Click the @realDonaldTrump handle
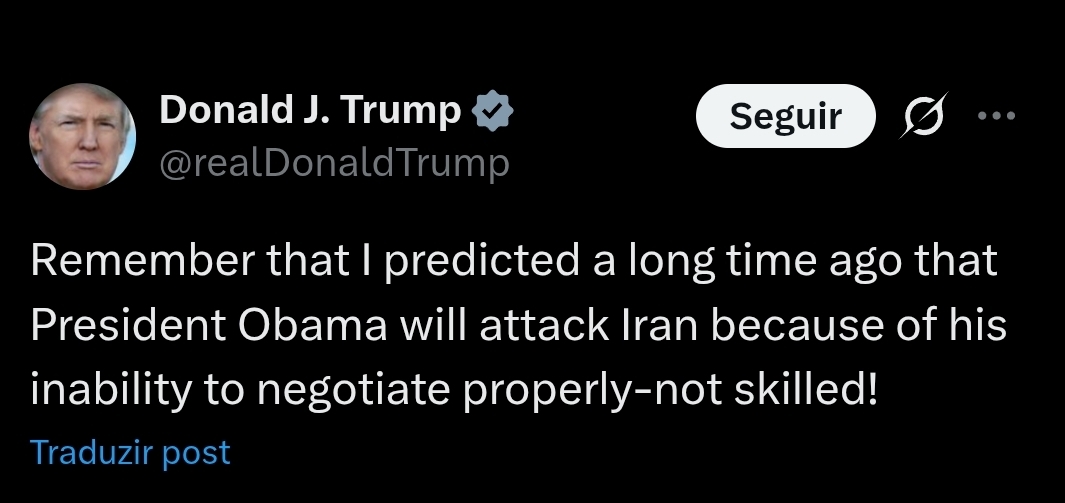1065x503 pixels. (x=334, y=163)
